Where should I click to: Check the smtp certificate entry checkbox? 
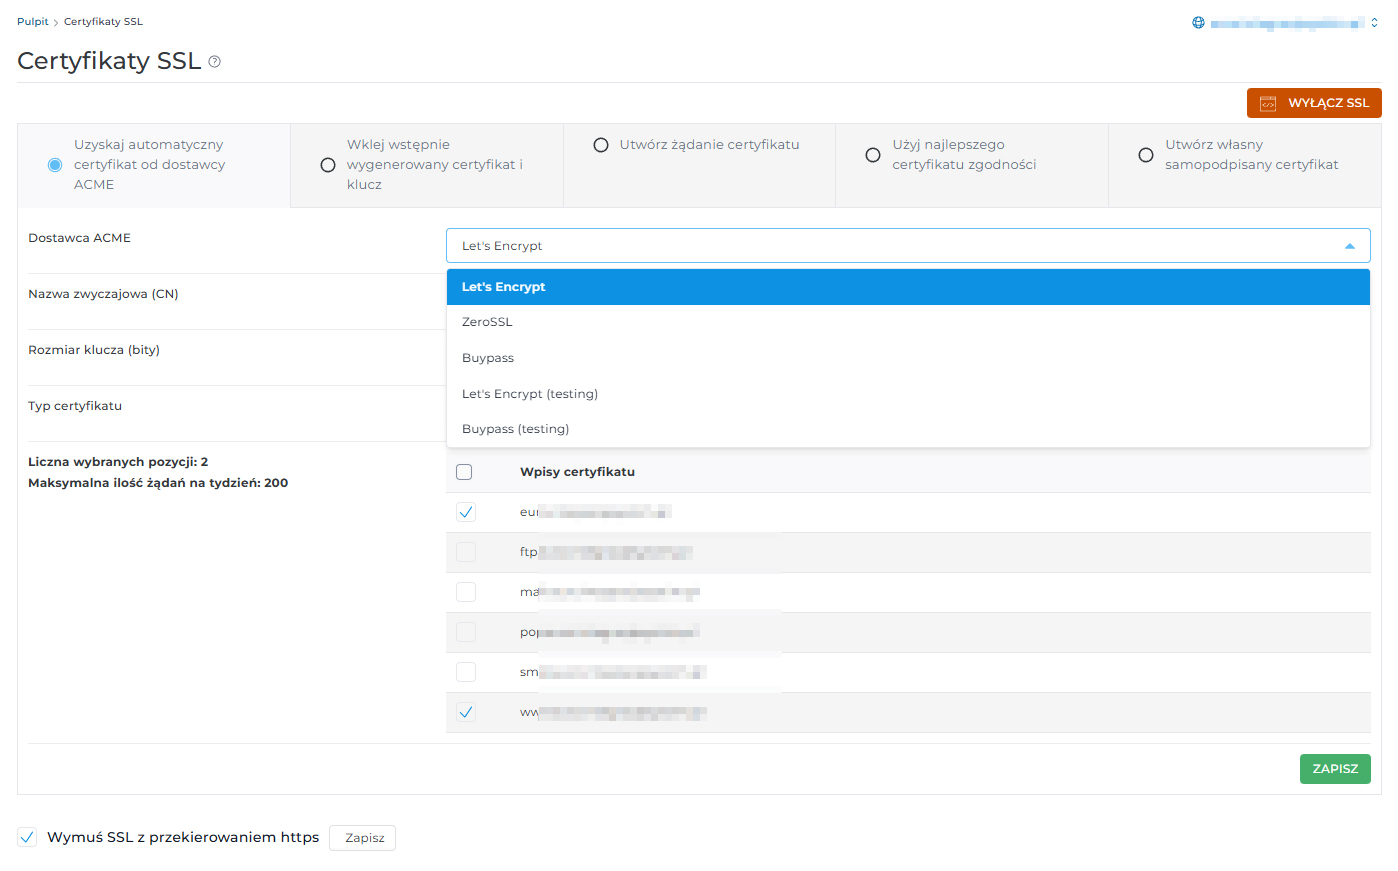(x=465, y=671)
